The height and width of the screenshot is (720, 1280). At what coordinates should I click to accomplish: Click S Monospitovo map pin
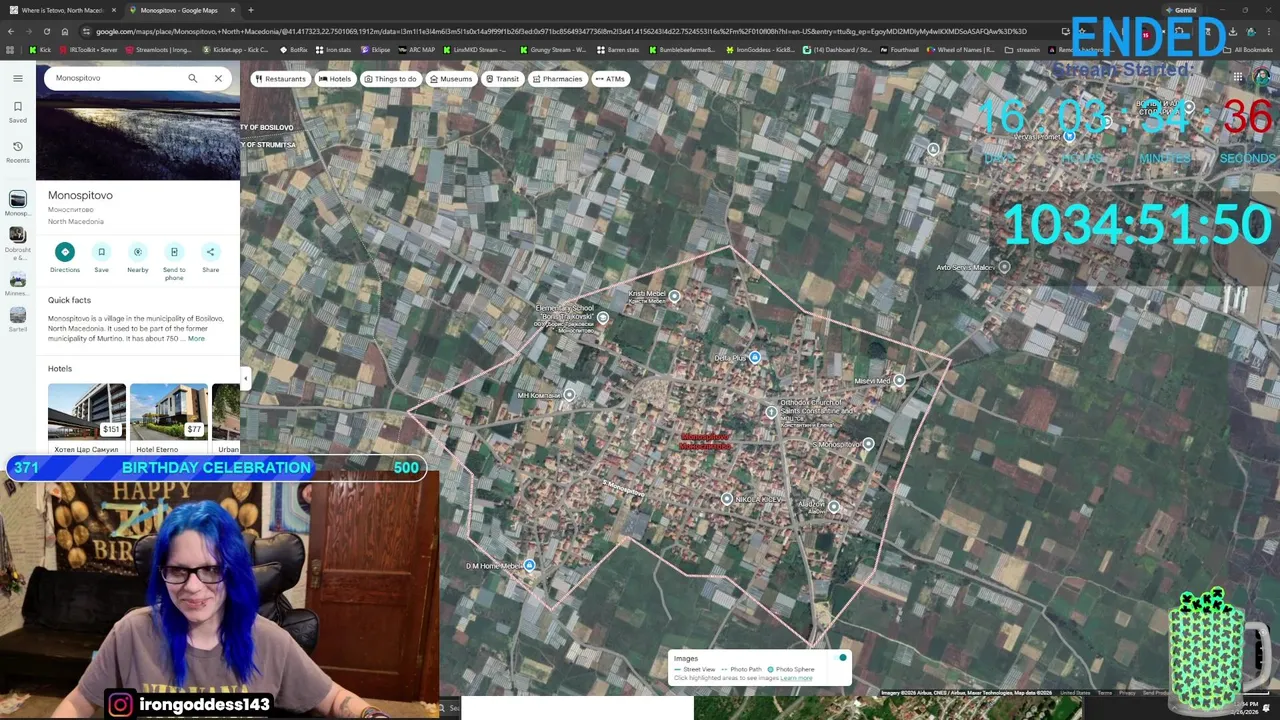point(868,444)
